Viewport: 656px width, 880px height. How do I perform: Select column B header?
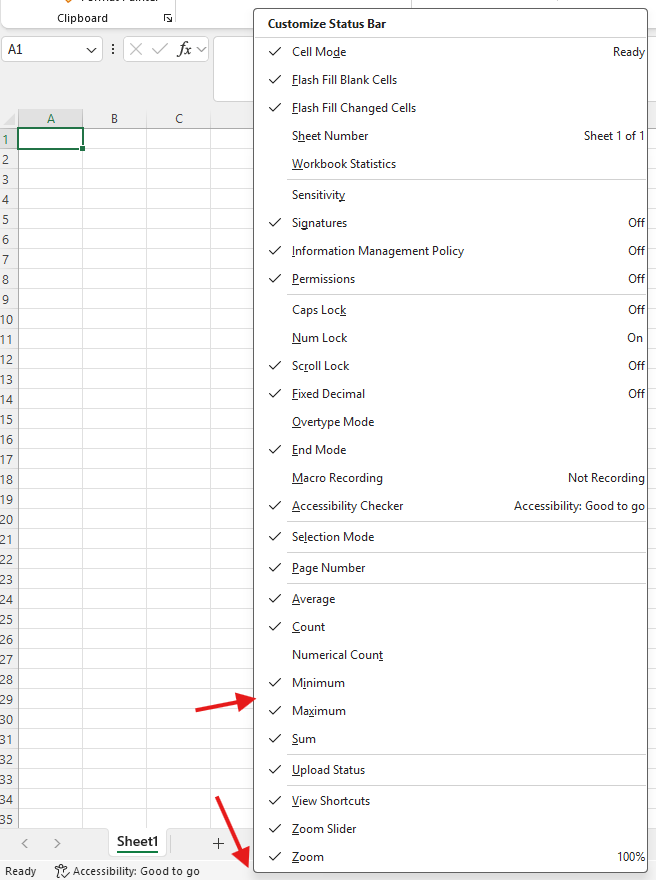point(114,119)
